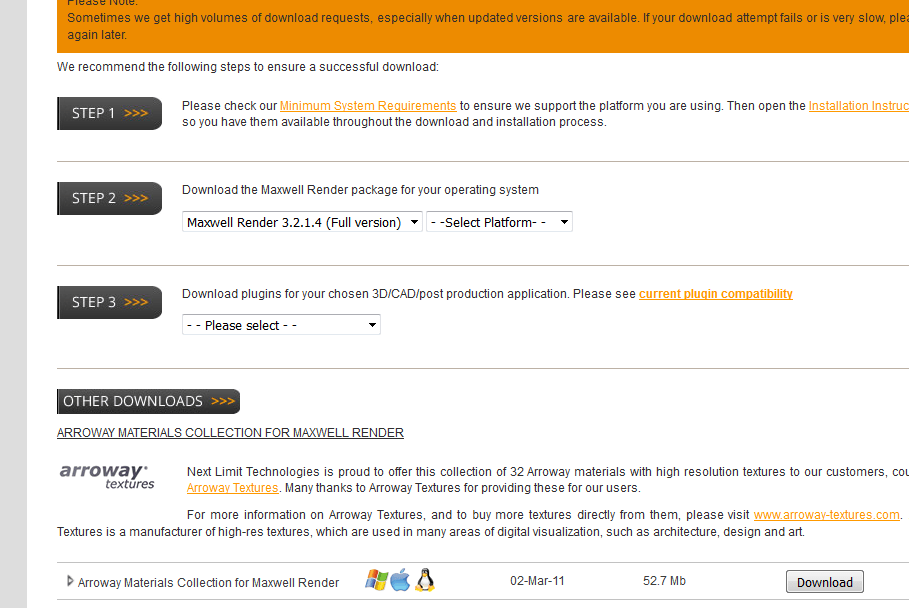Open the Minimum System Requirements link
This screenshot has width=909, height=608.
coord(367,105)
